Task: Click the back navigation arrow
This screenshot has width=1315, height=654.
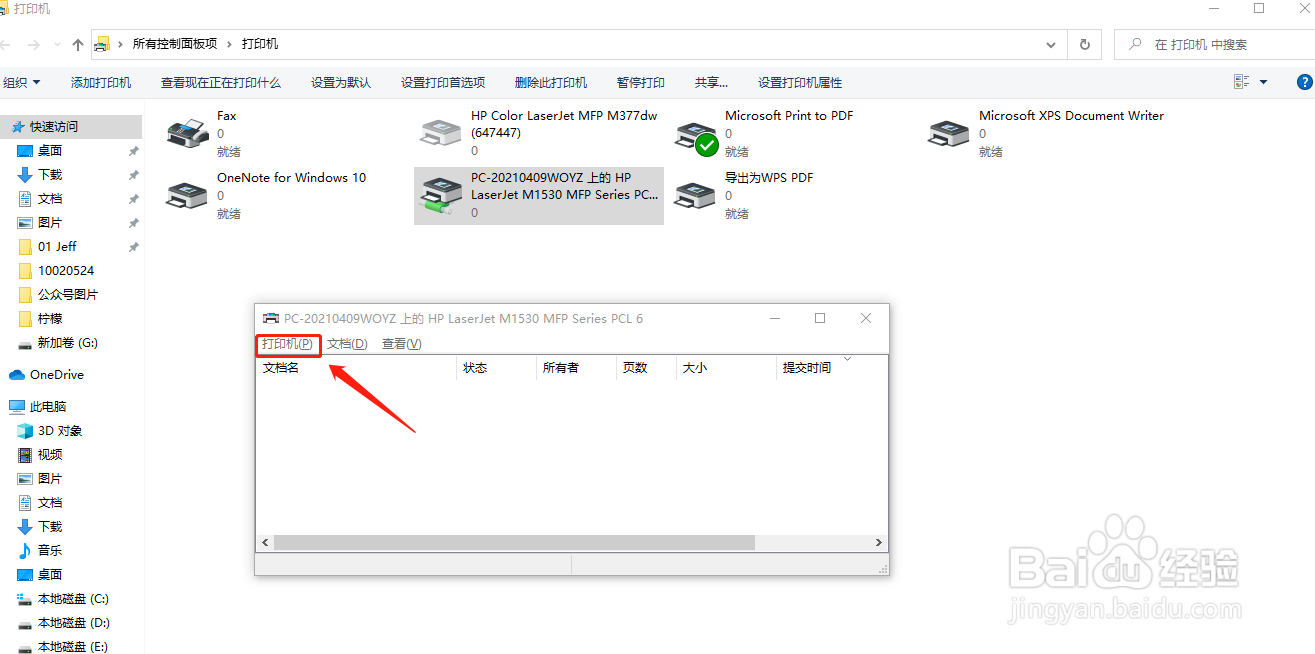Action: [x=5, y=44]
